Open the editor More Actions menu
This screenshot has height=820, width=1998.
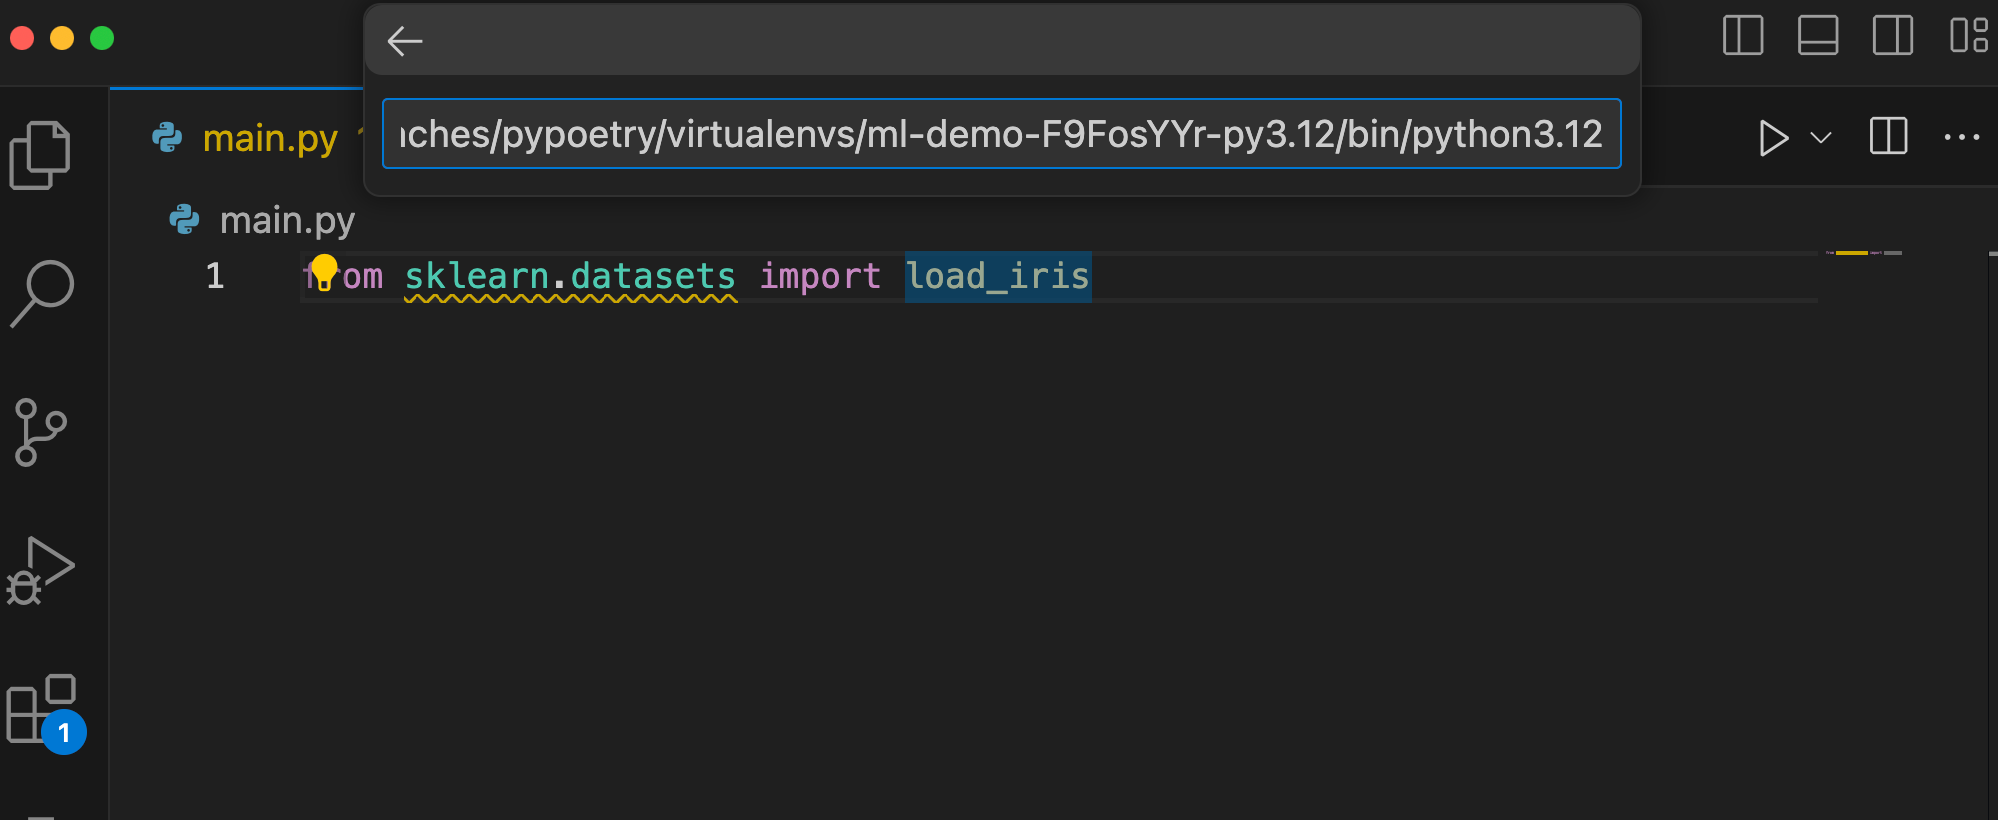pyautogui.click(x=1961, y=137)
